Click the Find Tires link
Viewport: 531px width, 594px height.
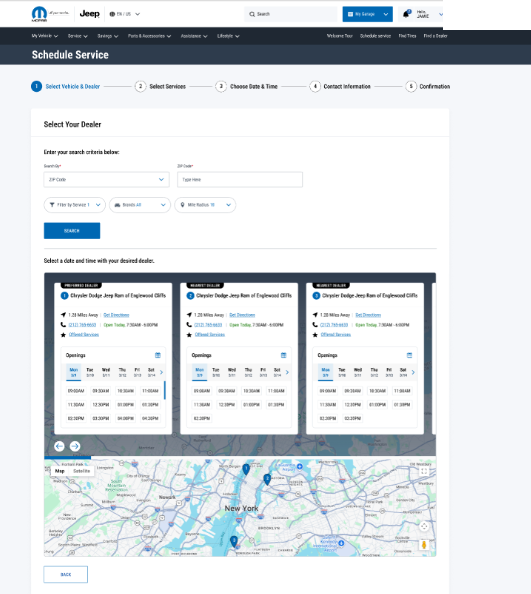tap(407, 36)
